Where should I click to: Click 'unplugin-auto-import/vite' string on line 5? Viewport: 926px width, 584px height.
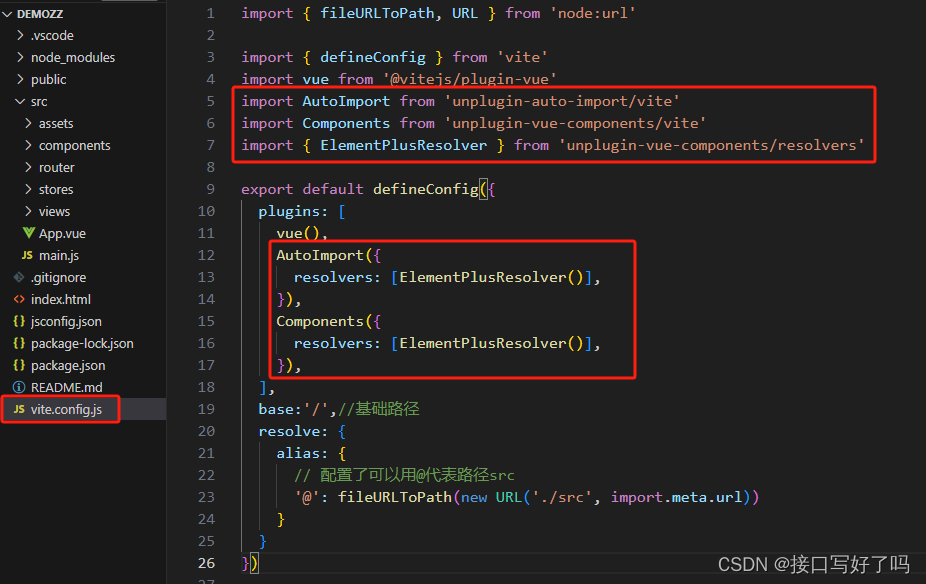point(562,101)
